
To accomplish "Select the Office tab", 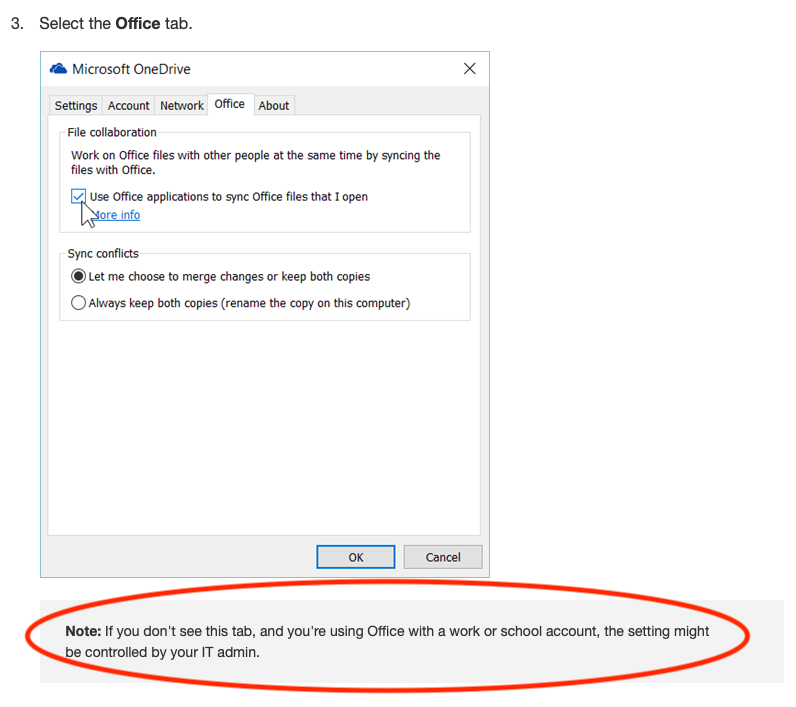I will point(230,104).
